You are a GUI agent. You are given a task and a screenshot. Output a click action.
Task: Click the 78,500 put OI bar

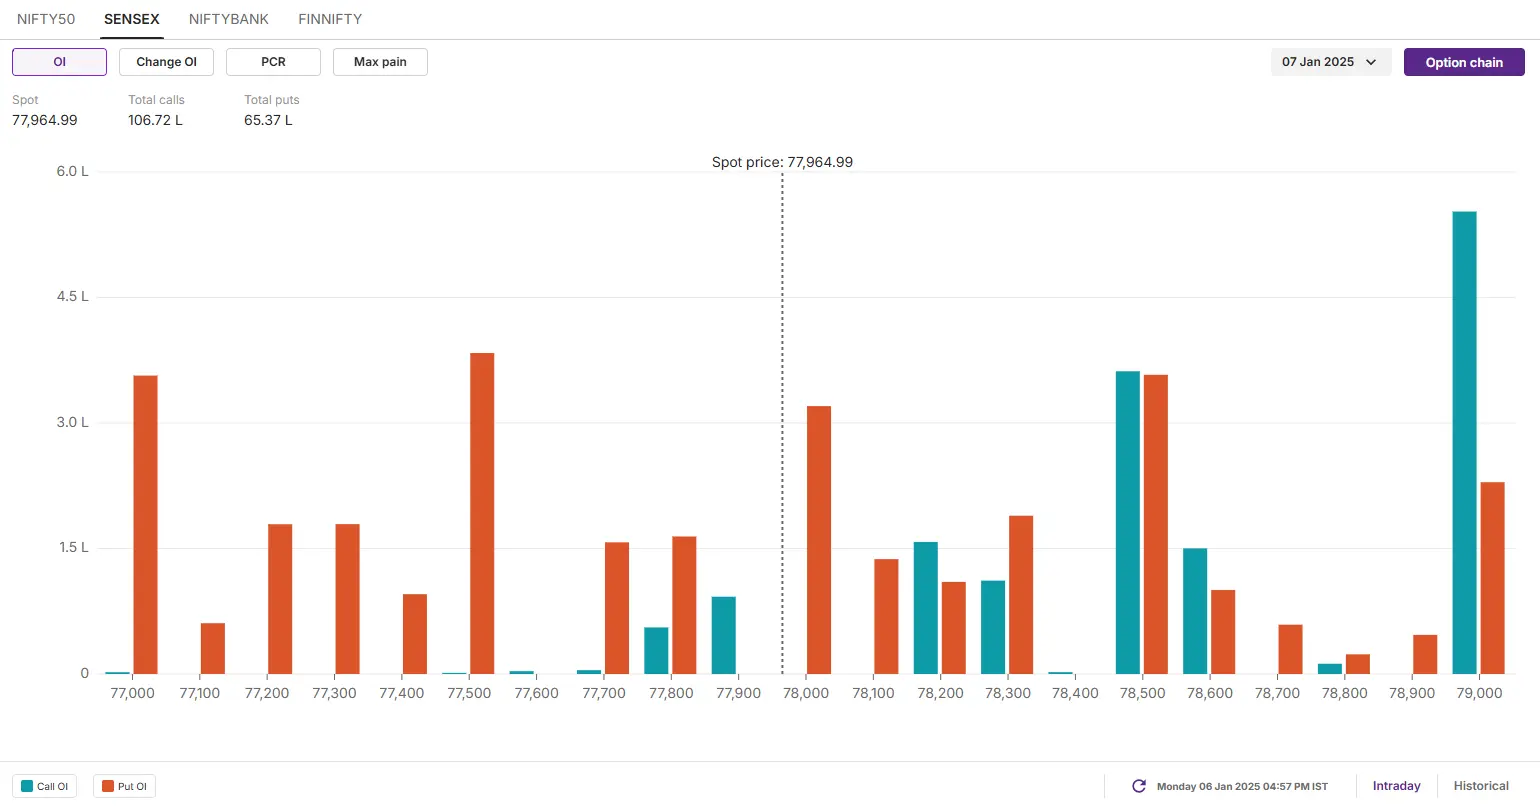1156,524
